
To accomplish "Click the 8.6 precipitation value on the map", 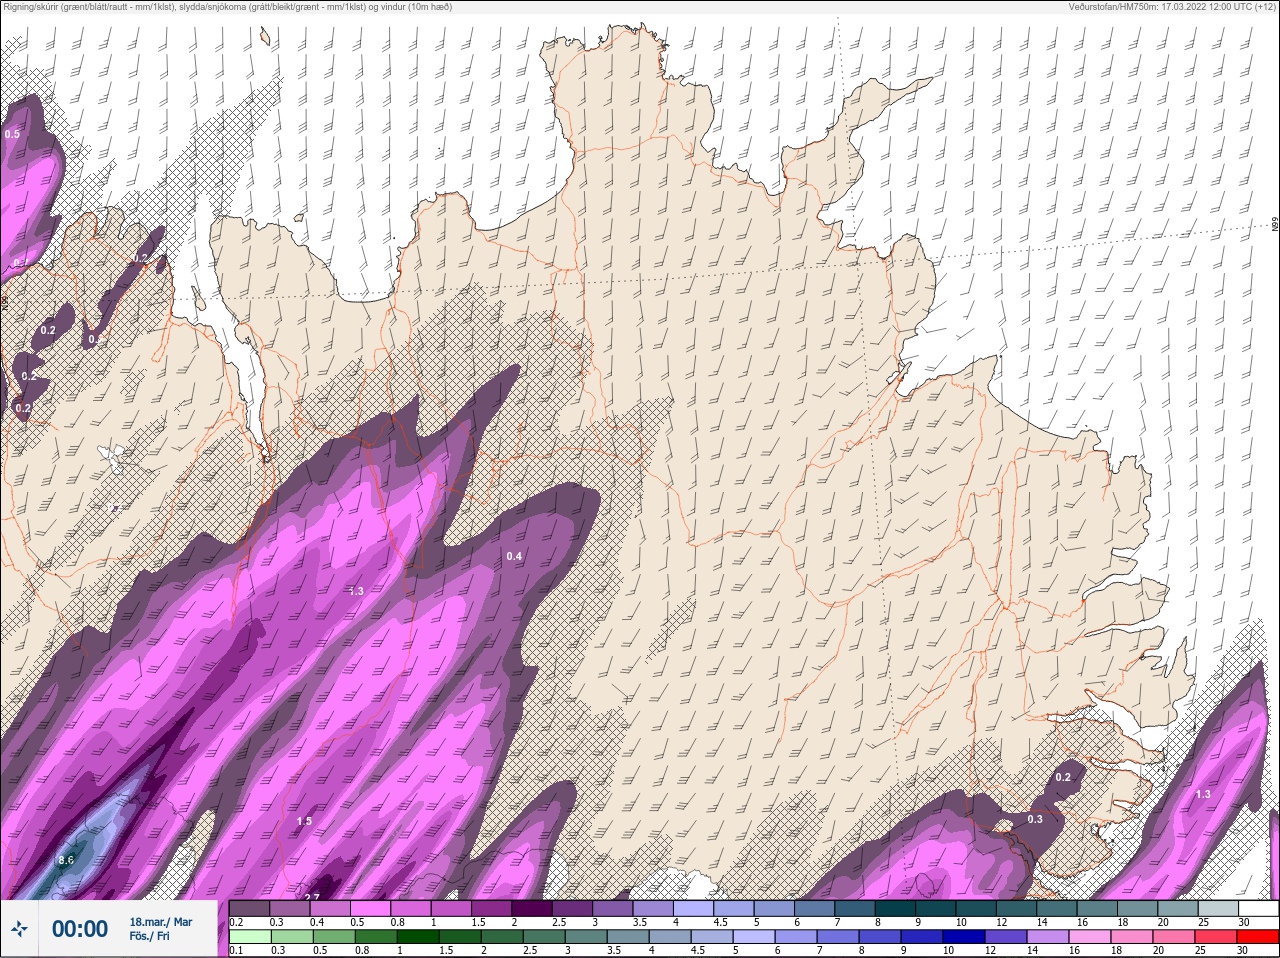I will point(66,860).
